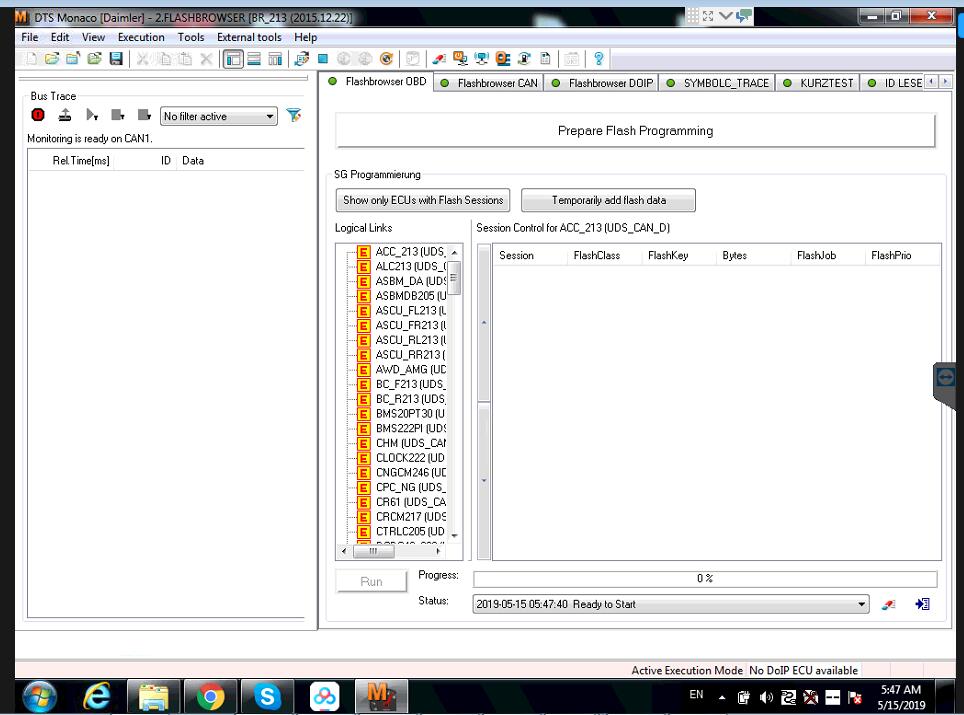This screenshot has height=715, width=964.
Task: Switch to the KURZTEST tab
Action: (819, 83)
